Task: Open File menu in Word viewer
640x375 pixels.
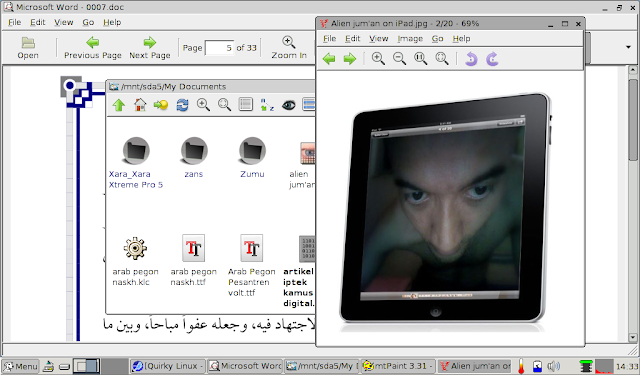Action: [14, 22]
